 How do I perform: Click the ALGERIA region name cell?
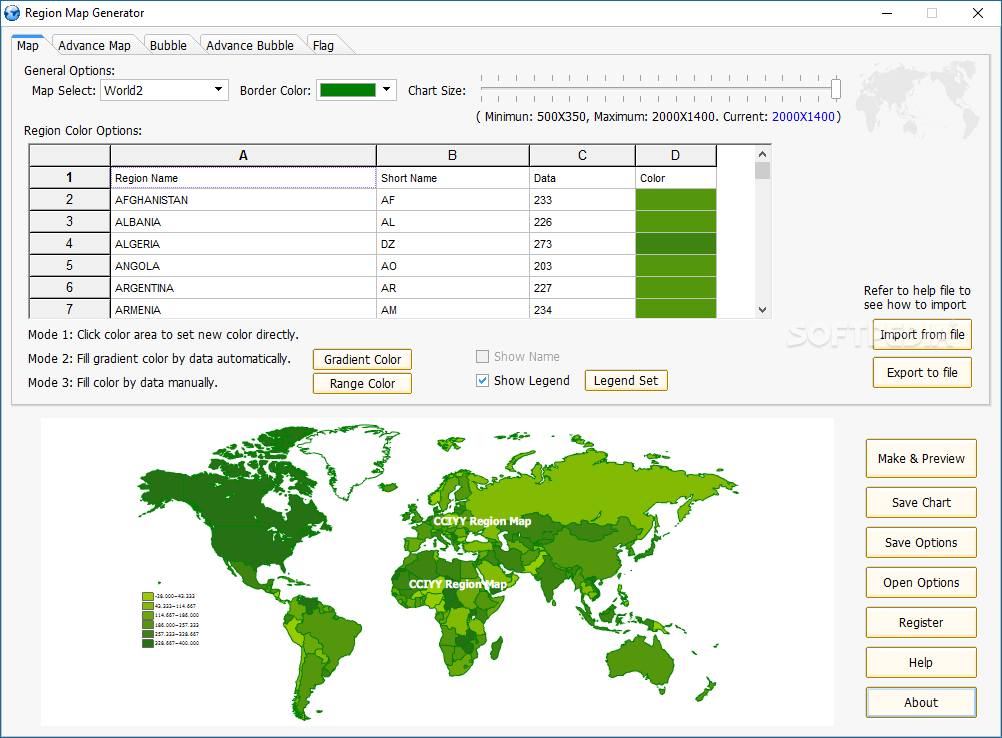pos(243,243)
